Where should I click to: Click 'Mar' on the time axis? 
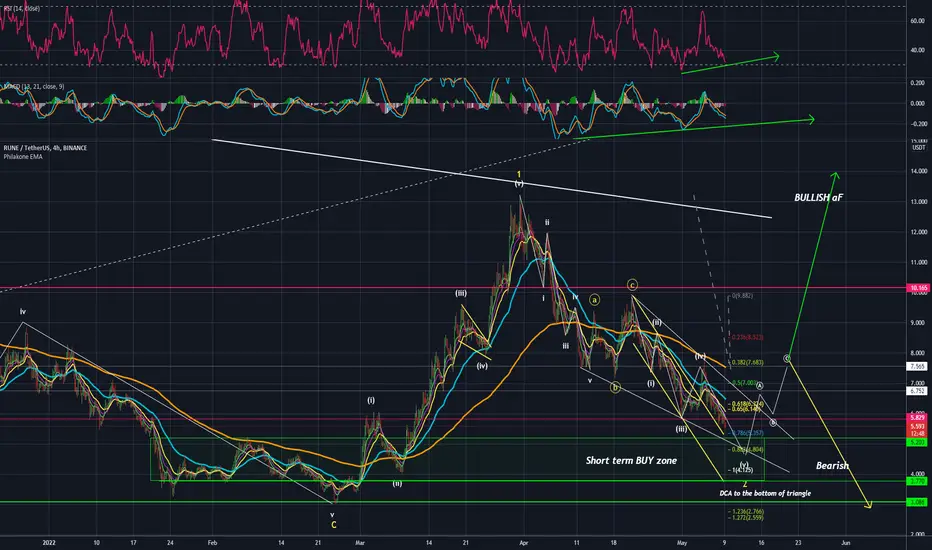point(360,542)
